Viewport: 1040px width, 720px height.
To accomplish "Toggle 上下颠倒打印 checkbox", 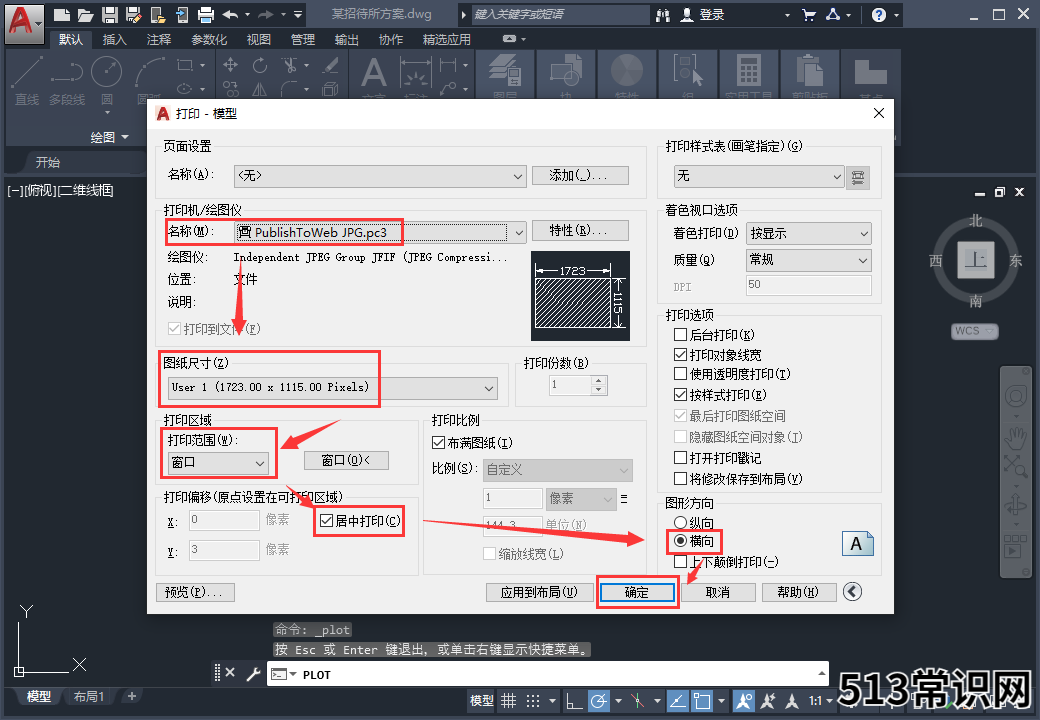I will pyautogui.click(x=680, y=562).
